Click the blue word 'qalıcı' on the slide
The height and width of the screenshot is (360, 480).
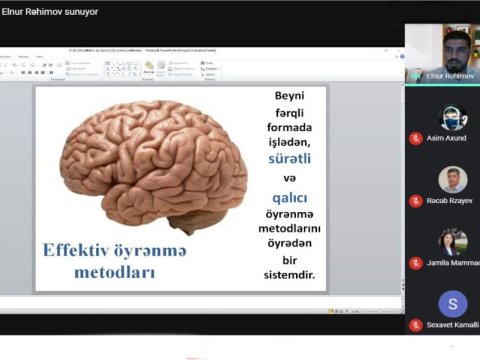[x=290, y=198]
